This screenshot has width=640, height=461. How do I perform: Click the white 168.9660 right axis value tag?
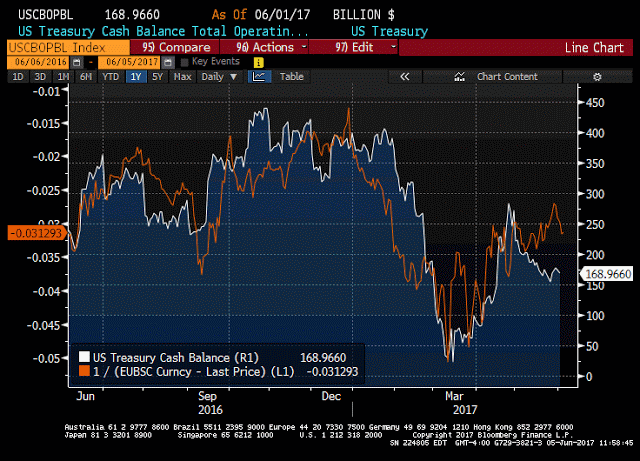608,274
